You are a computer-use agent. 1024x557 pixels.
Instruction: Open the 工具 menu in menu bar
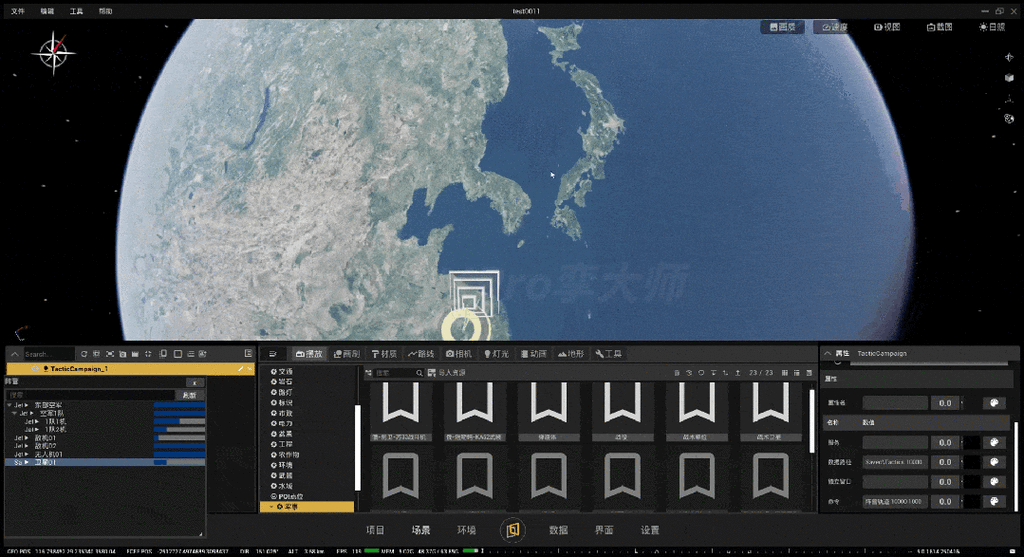pyautogui.click(x=76, y=11)
